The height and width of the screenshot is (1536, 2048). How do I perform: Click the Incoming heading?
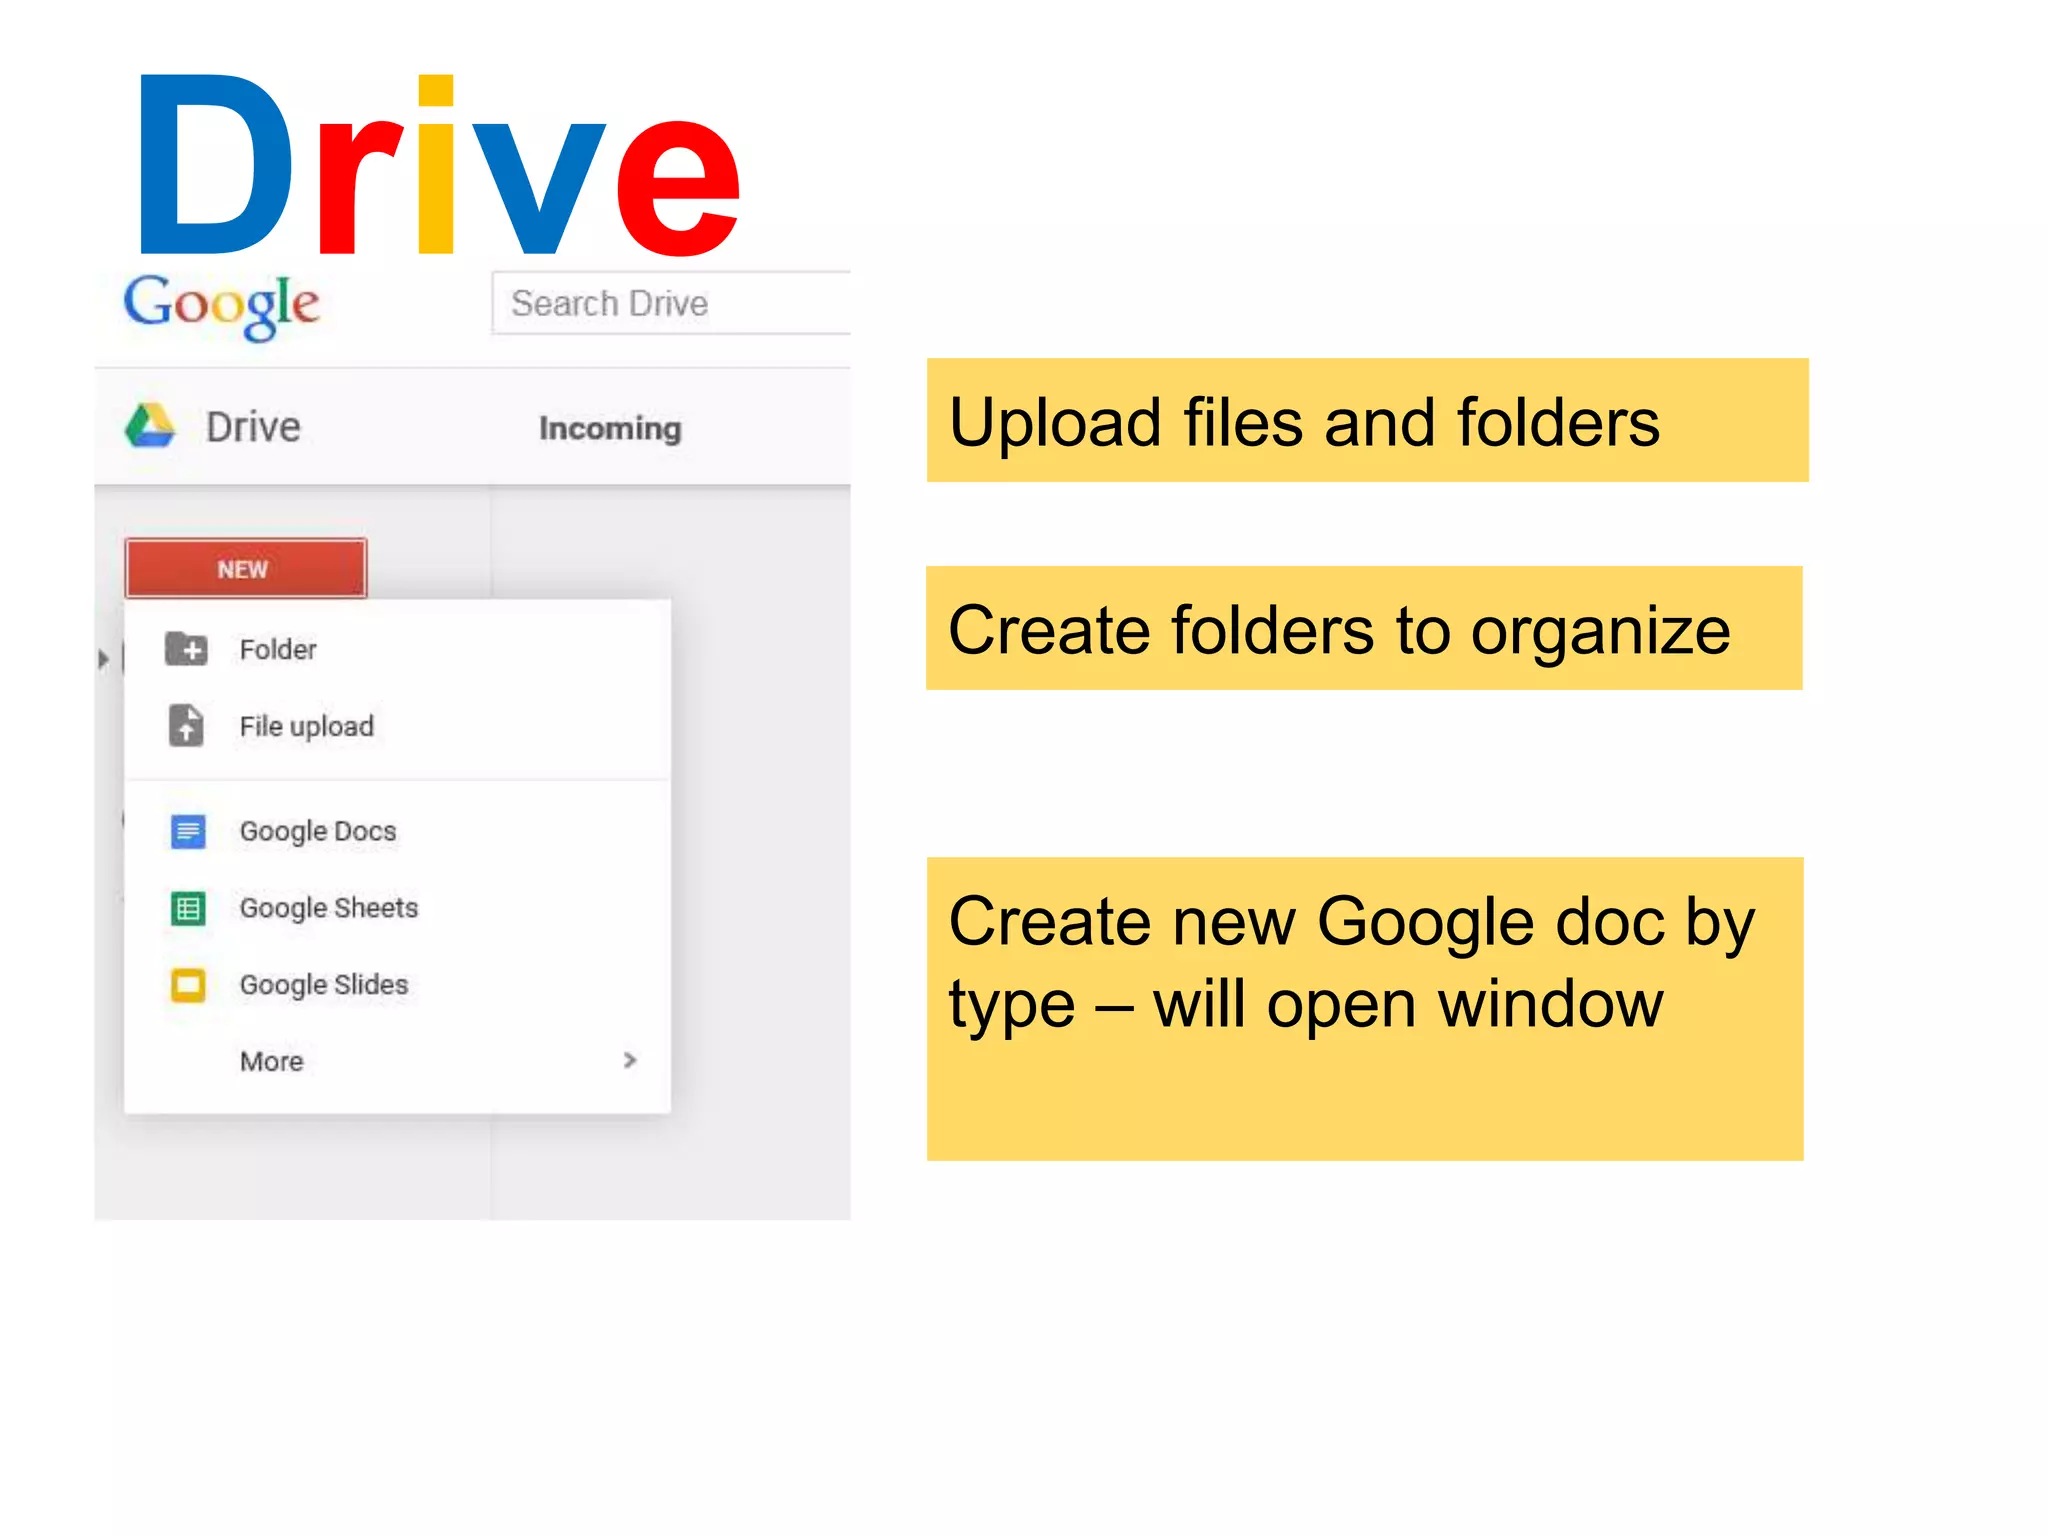pyautogui.click(x=610, y=428)
